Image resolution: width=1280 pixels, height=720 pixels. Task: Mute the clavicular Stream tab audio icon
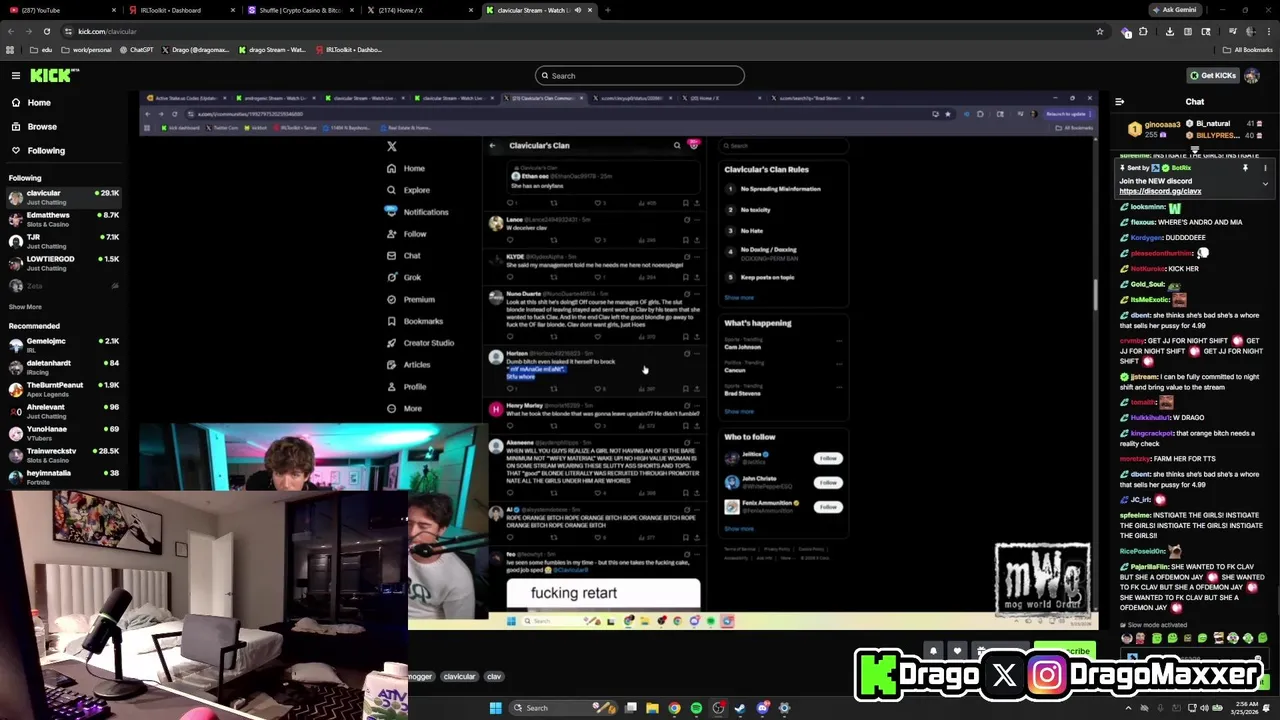pos(578,10)
